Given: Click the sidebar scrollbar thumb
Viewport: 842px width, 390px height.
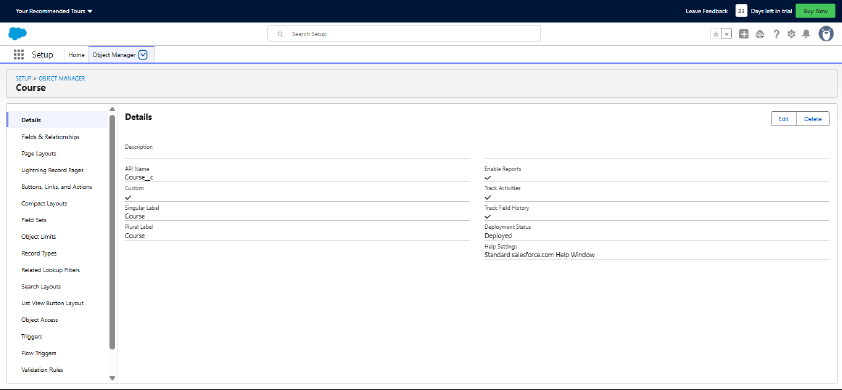Looking at the screenshot, I should [112, 232].
